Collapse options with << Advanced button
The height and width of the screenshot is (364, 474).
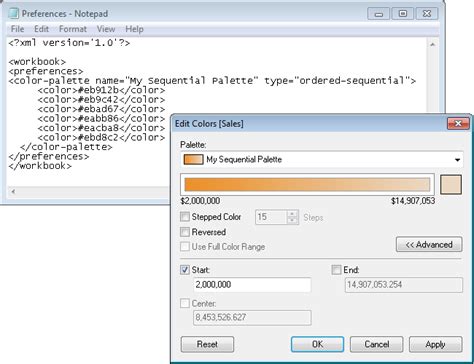[429, 245]
